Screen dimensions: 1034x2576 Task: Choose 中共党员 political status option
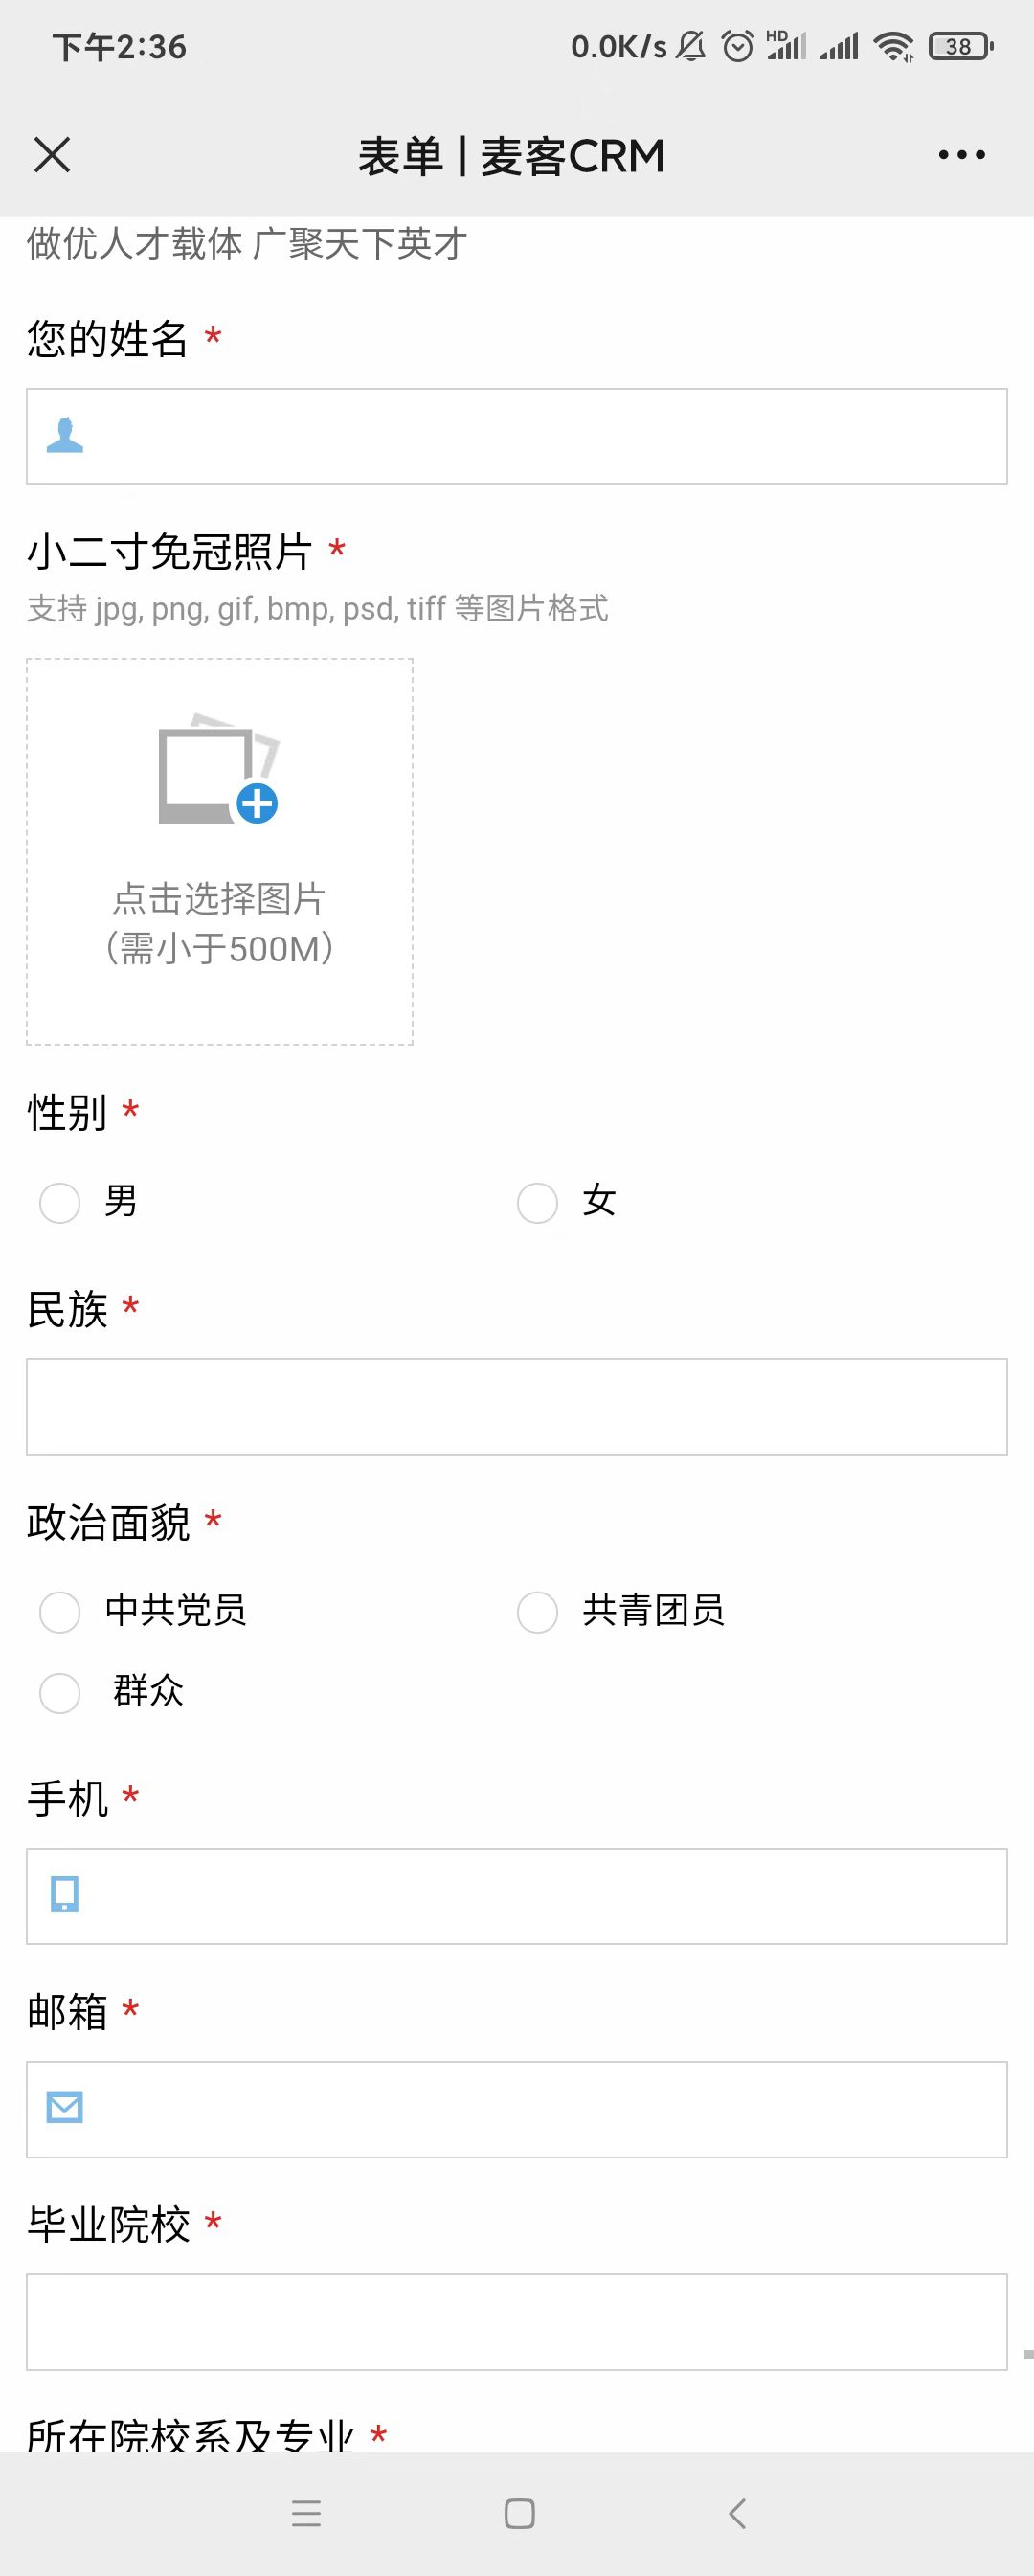[60, 1612]
